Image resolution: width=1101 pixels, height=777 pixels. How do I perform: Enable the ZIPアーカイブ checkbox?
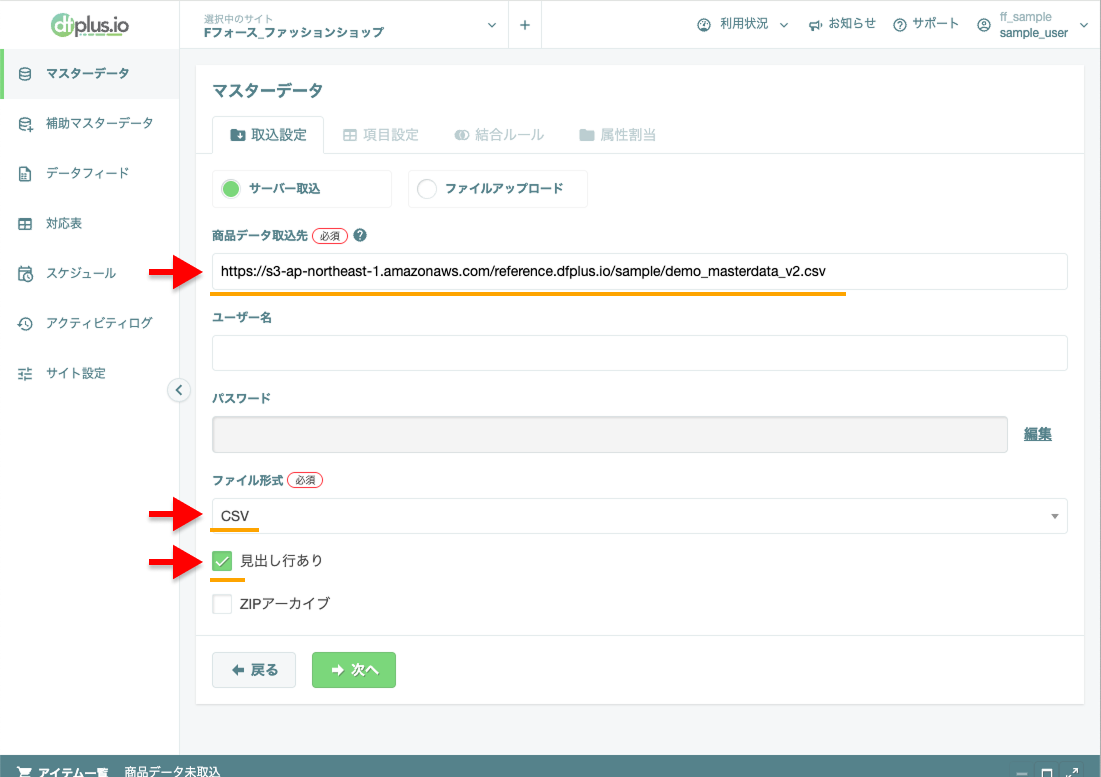point(221,603)
